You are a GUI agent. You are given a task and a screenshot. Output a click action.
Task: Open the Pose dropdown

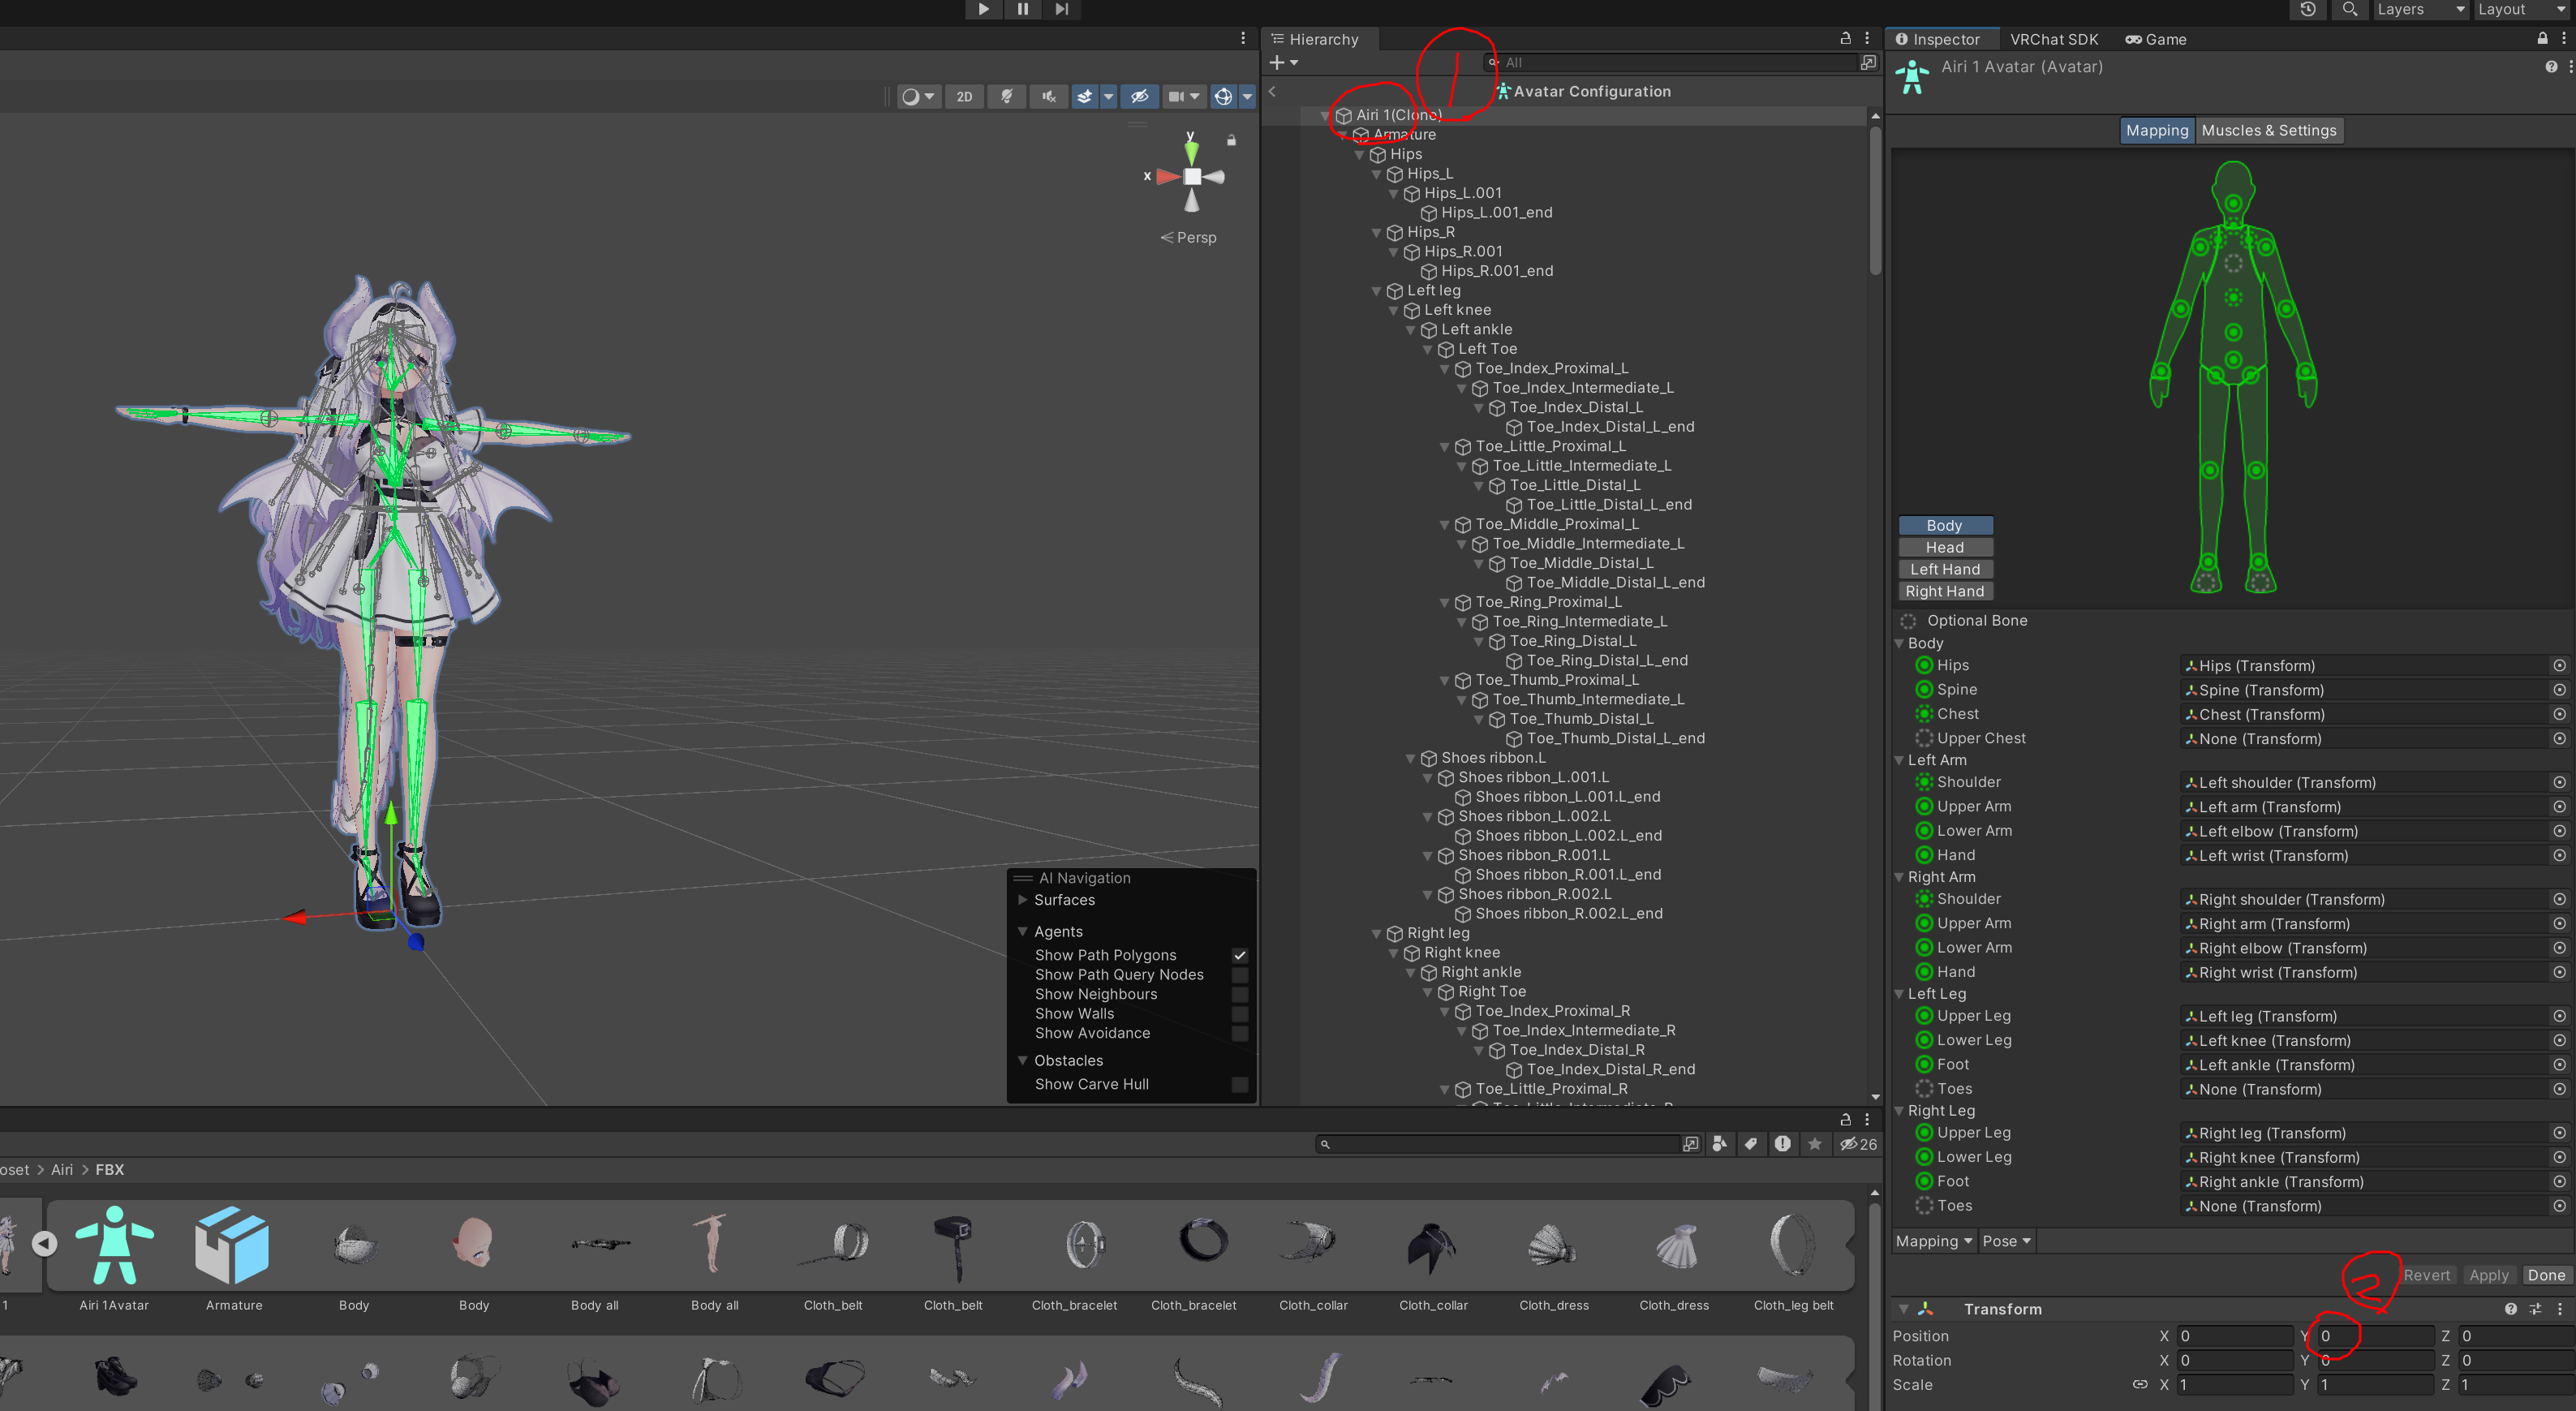point(2006,1241)
